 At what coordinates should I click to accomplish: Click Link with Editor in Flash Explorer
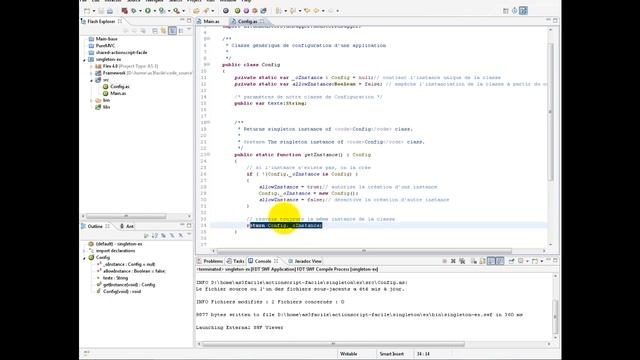point(163,31)
